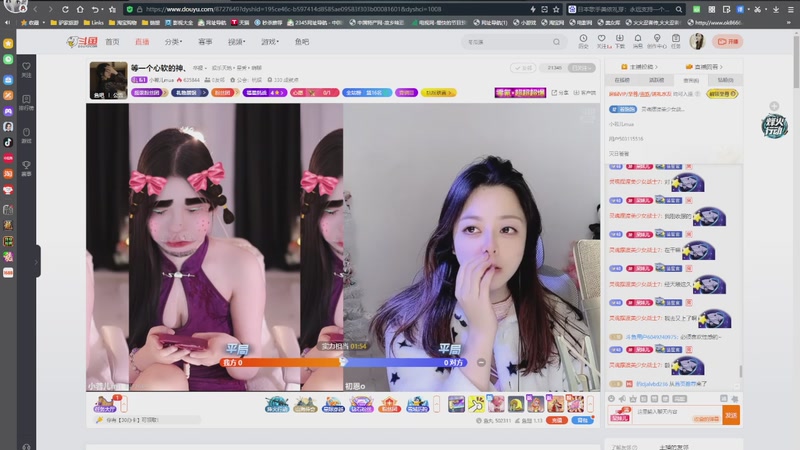Click the blue 背包 backpack button

[x=582, y=420]
